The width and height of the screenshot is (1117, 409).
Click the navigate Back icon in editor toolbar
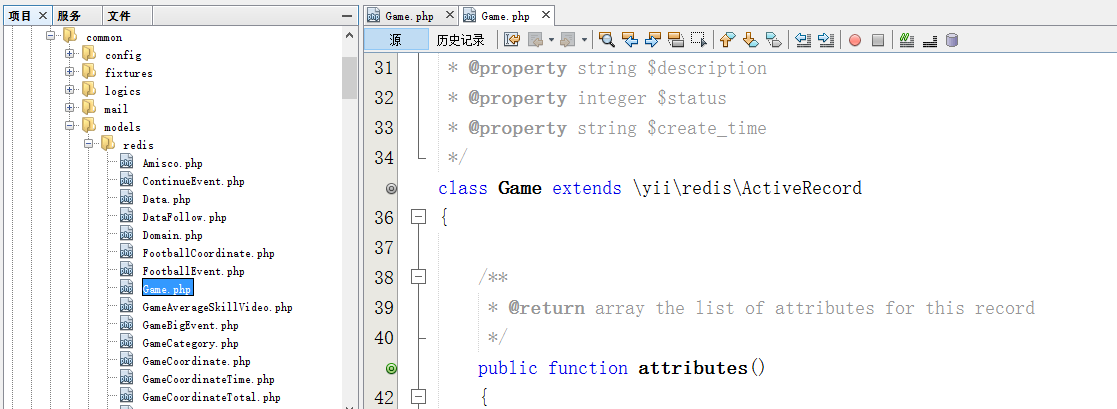(536, 40)
